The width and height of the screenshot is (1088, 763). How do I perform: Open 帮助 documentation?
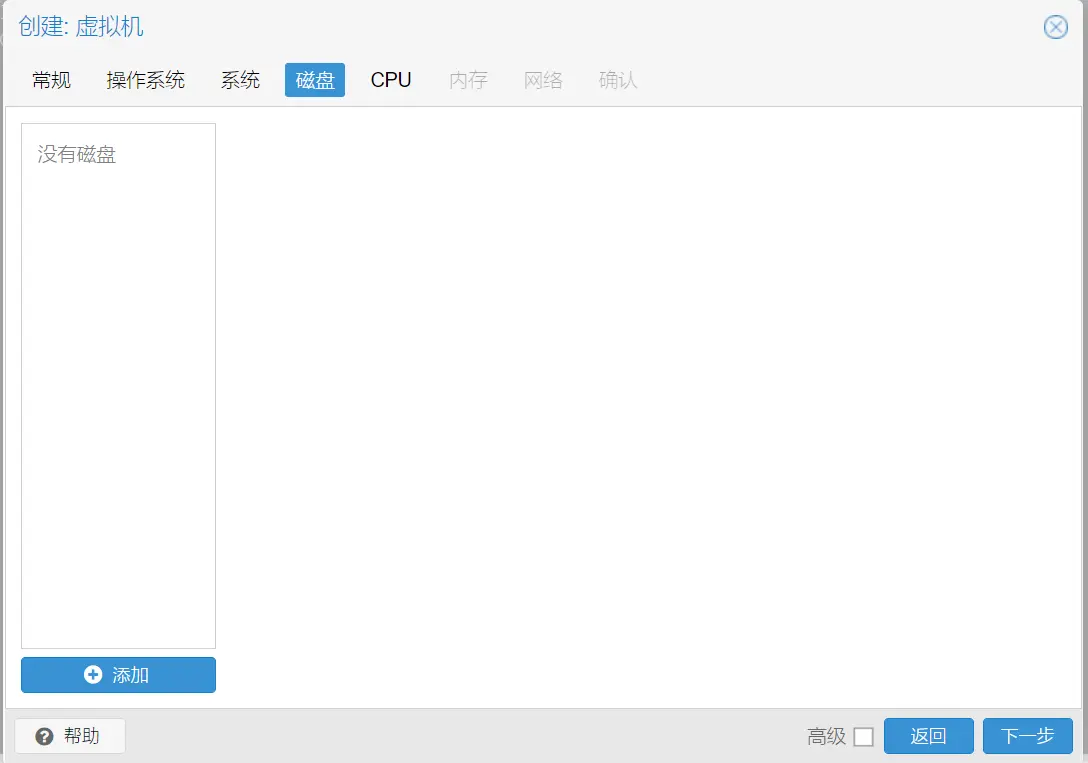70,736
